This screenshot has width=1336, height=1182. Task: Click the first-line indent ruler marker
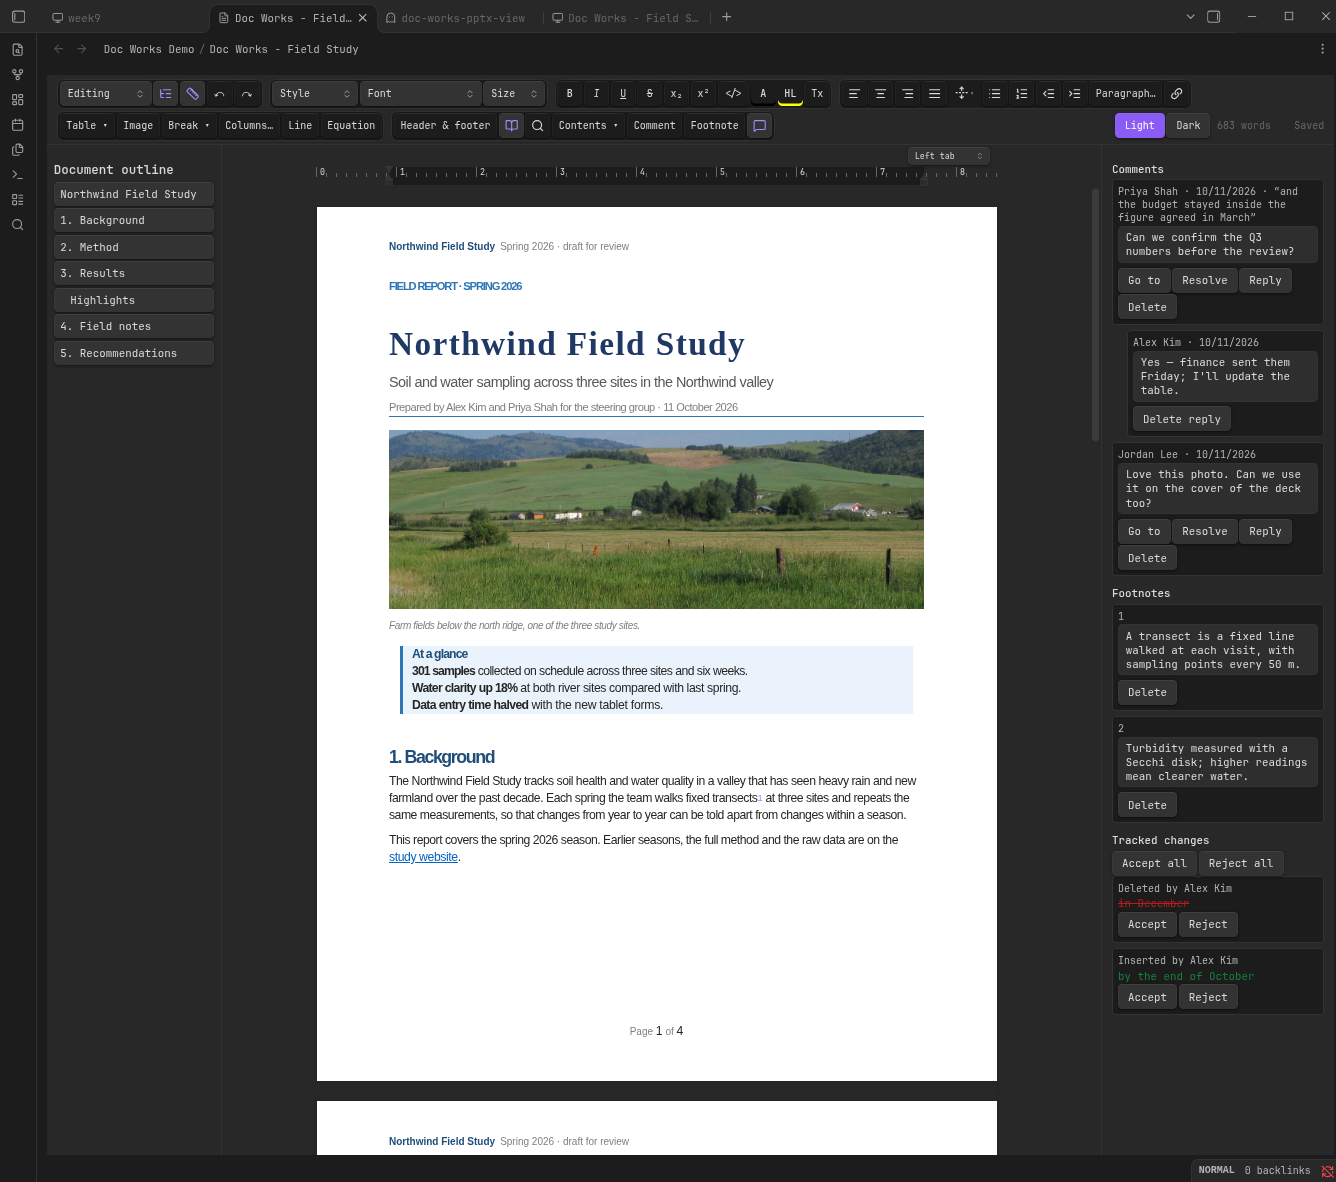pyautogui.click(x=389, y=170)
